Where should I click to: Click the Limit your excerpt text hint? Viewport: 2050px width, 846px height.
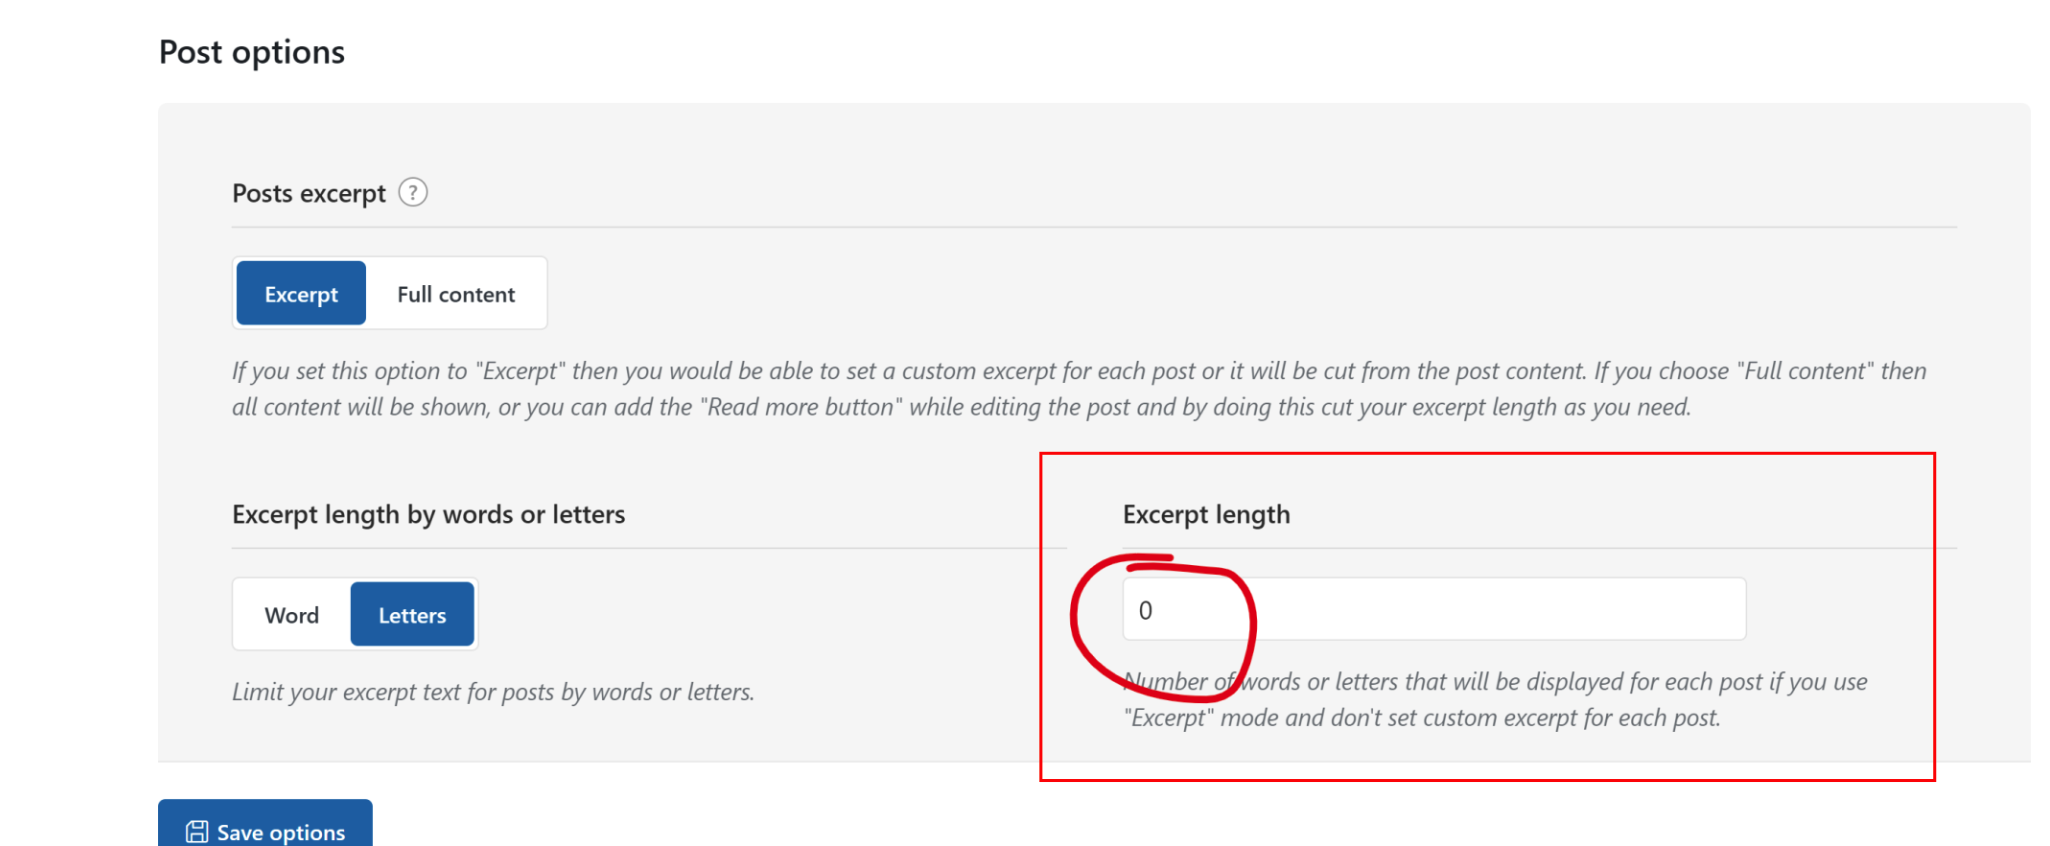pyautogui.click(x=493, y=691)
